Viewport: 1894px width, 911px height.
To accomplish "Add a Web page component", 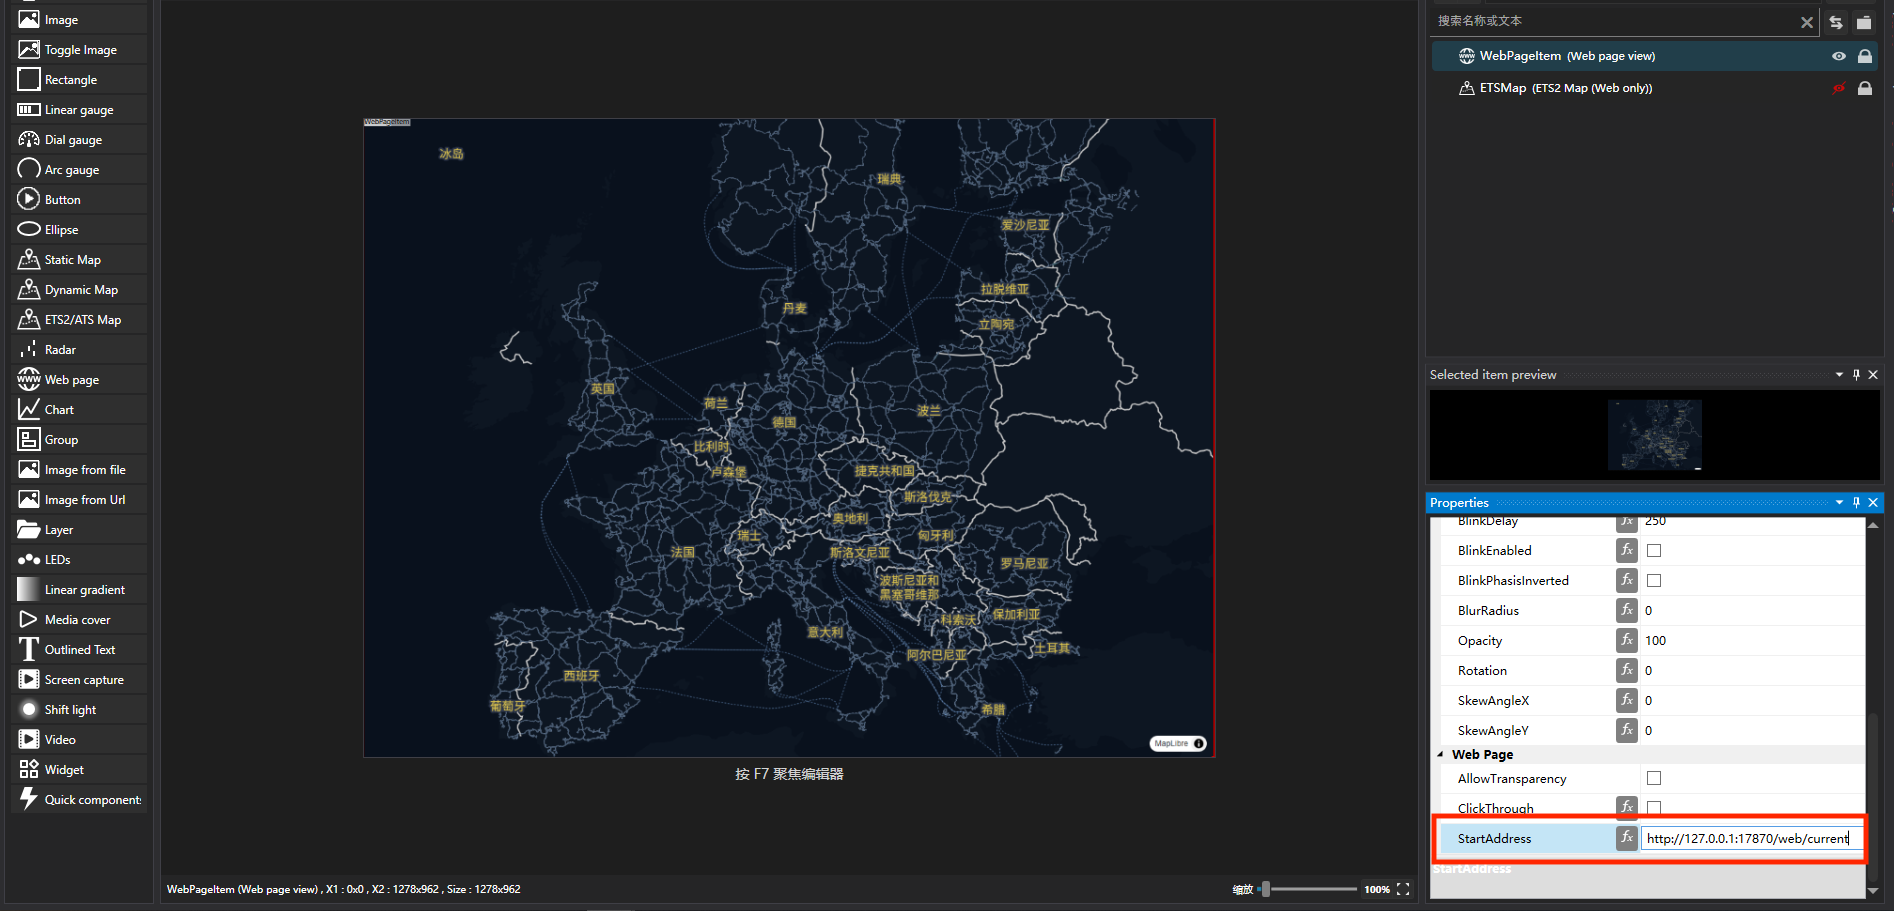I will pyautogui.click(x=80, y=380).
